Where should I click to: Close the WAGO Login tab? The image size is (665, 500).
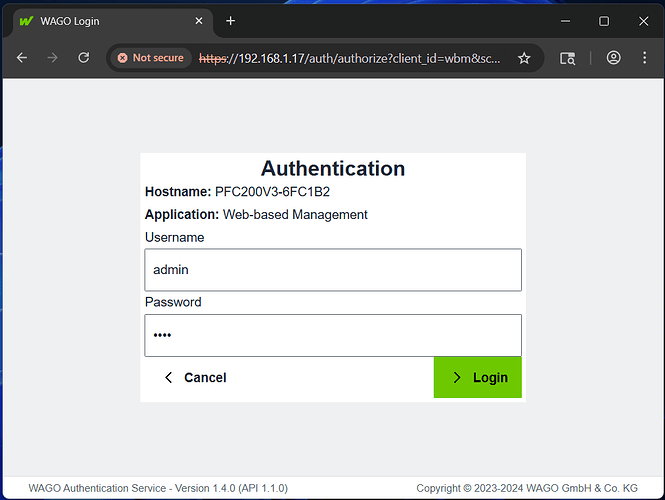199,21
